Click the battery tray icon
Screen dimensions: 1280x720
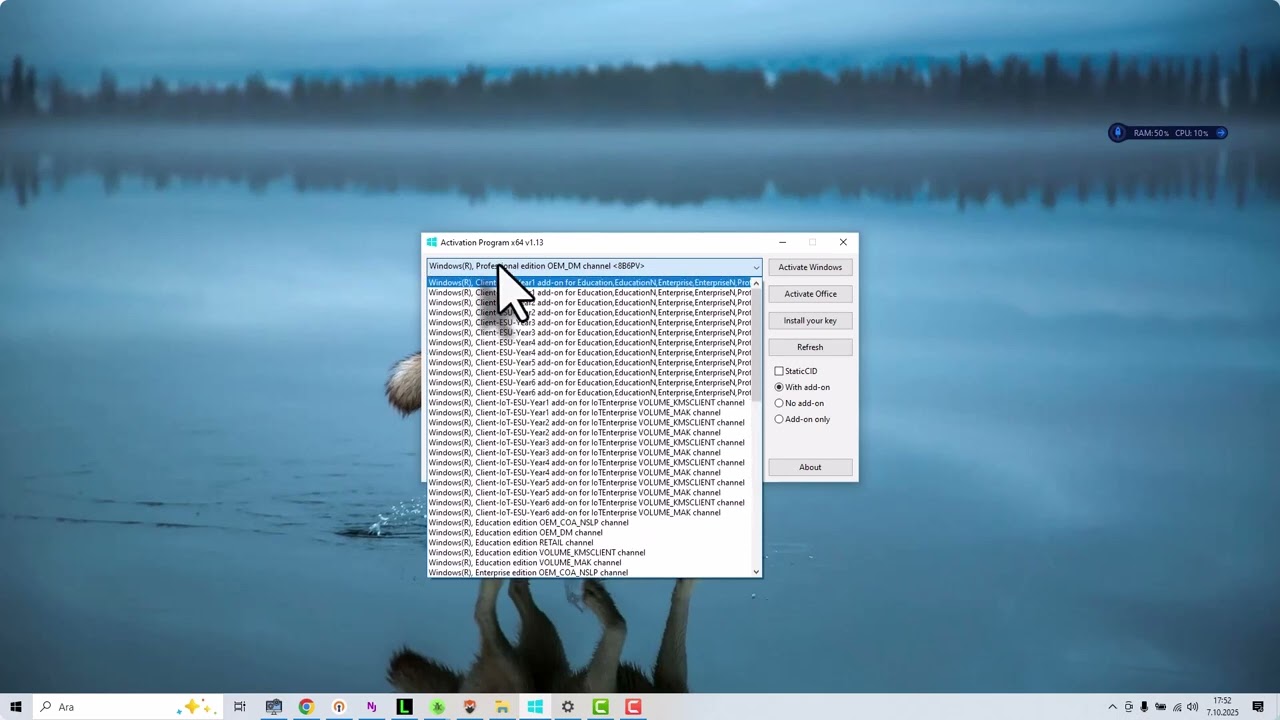point(1160,707)
